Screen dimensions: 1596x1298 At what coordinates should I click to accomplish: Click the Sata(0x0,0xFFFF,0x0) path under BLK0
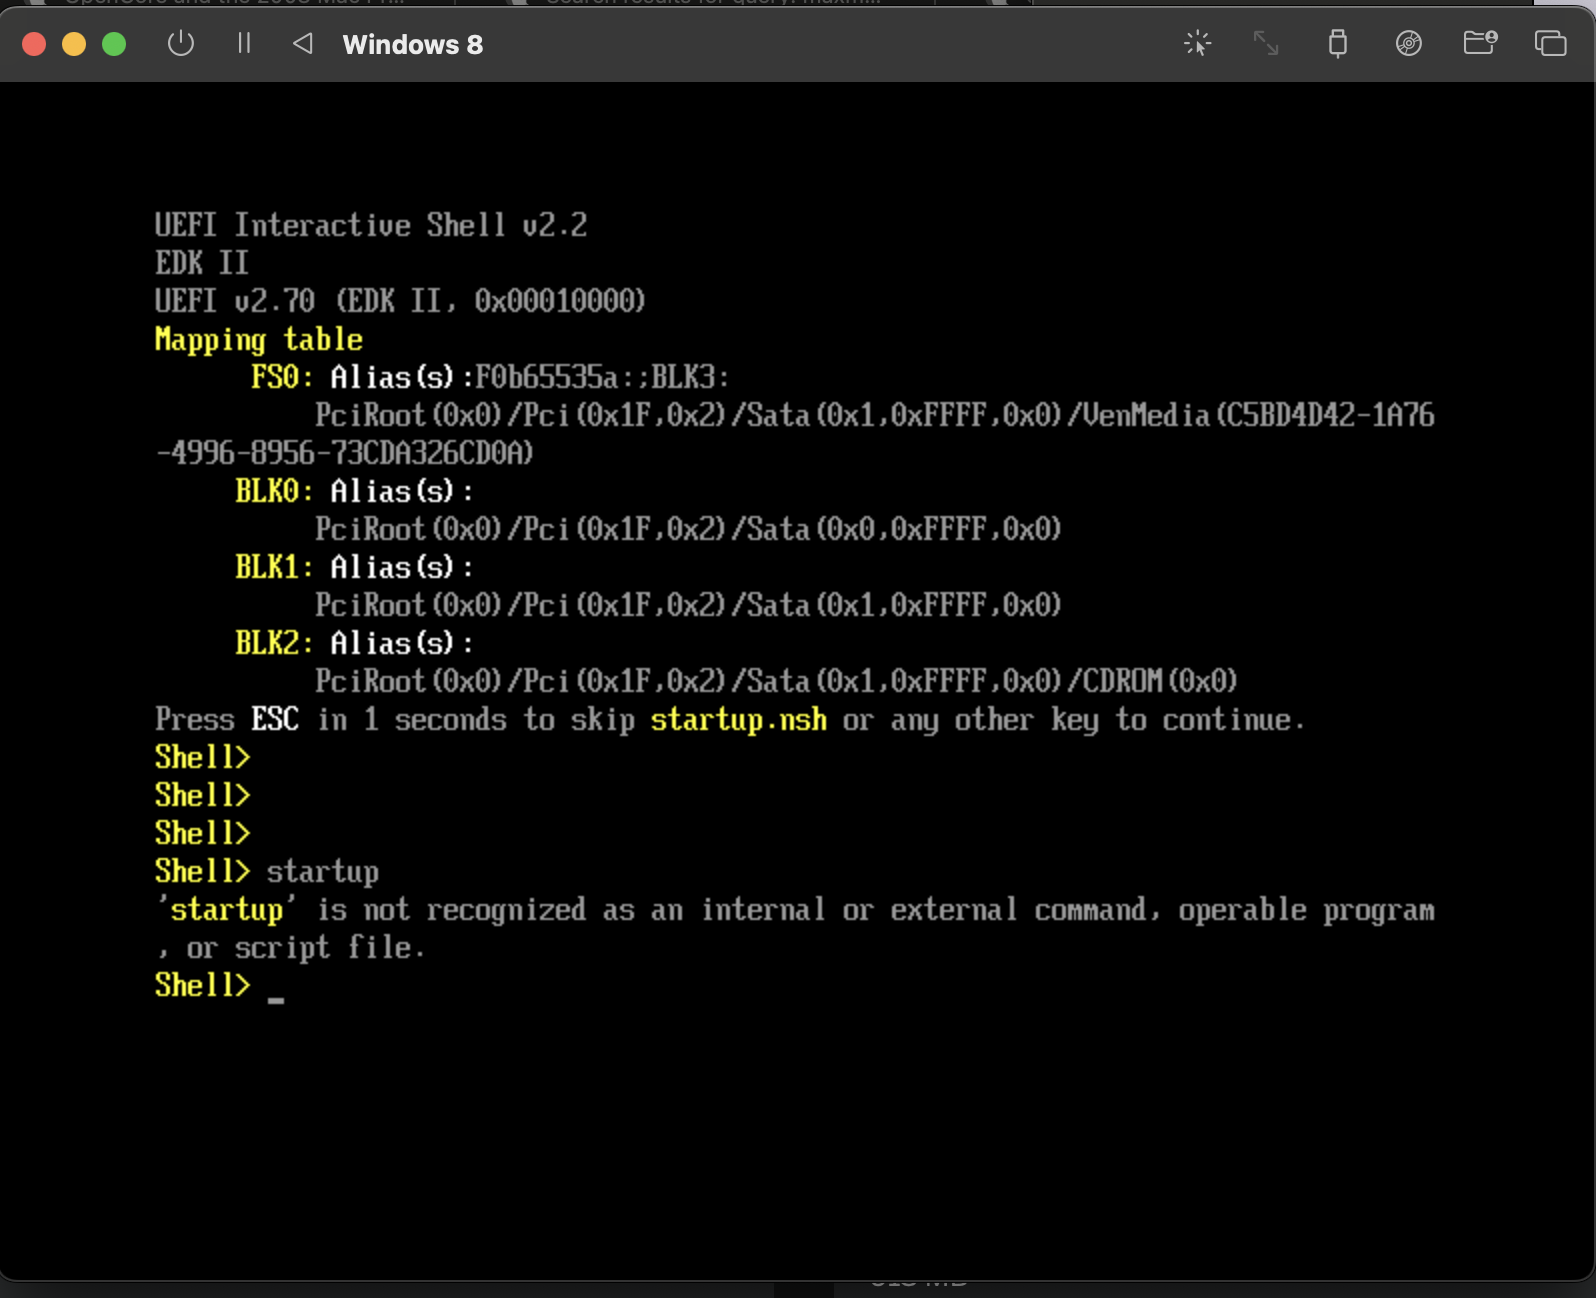688,529
